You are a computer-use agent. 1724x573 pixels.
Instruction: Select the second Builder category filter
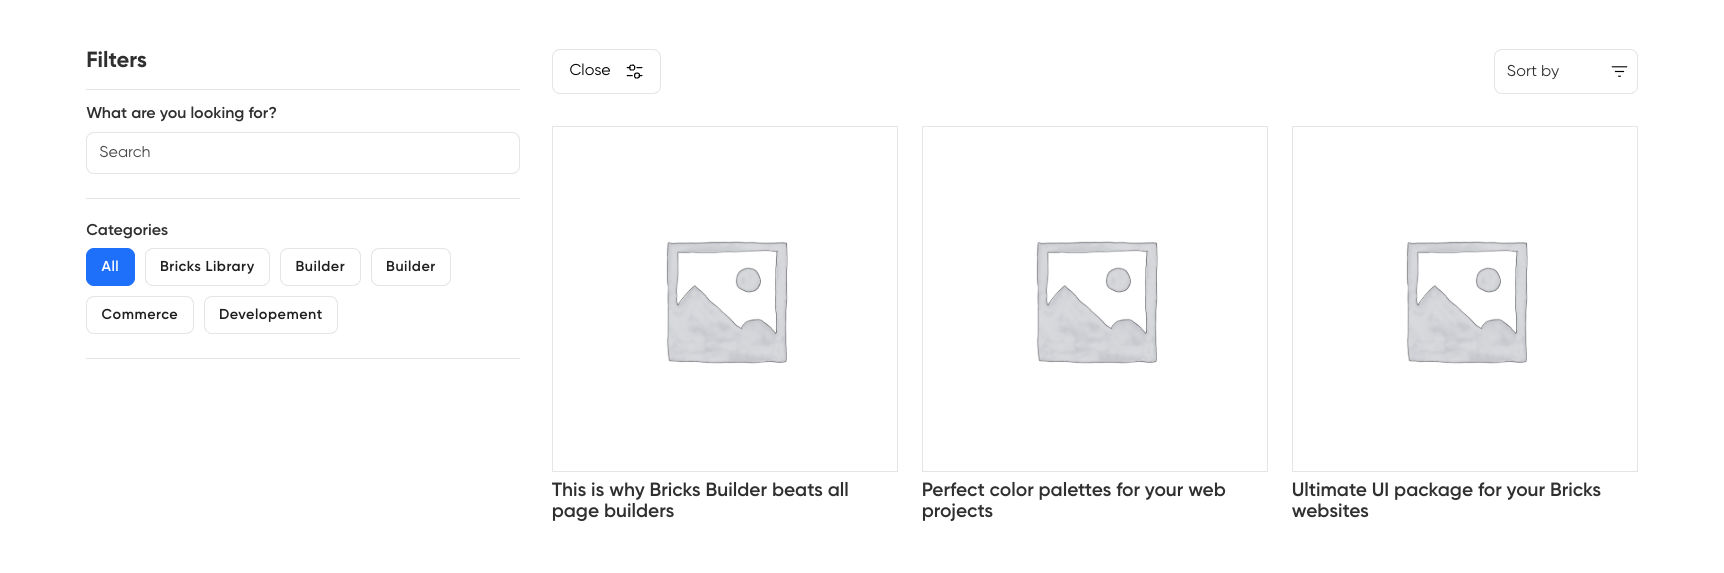click(410, 267)
